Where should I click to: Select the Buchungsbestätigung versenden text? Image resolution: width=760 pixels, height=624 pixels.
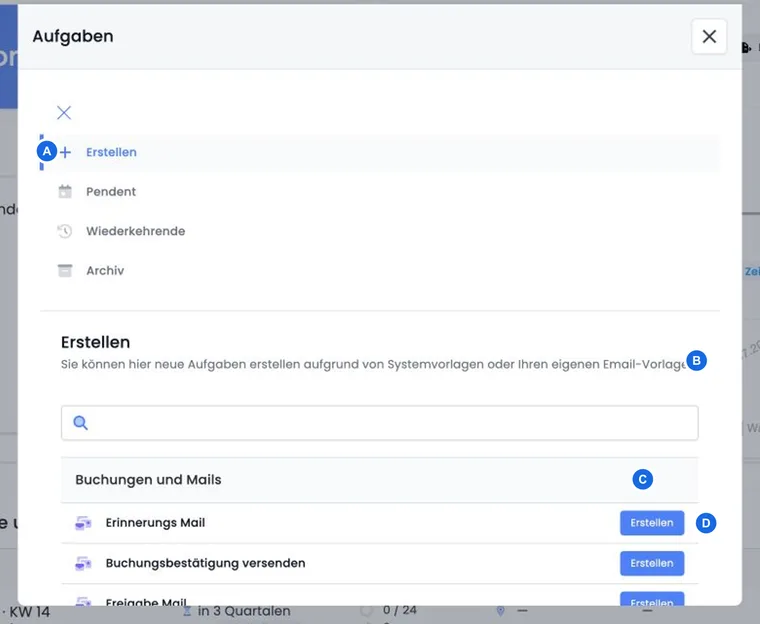[x=206, y=563]
